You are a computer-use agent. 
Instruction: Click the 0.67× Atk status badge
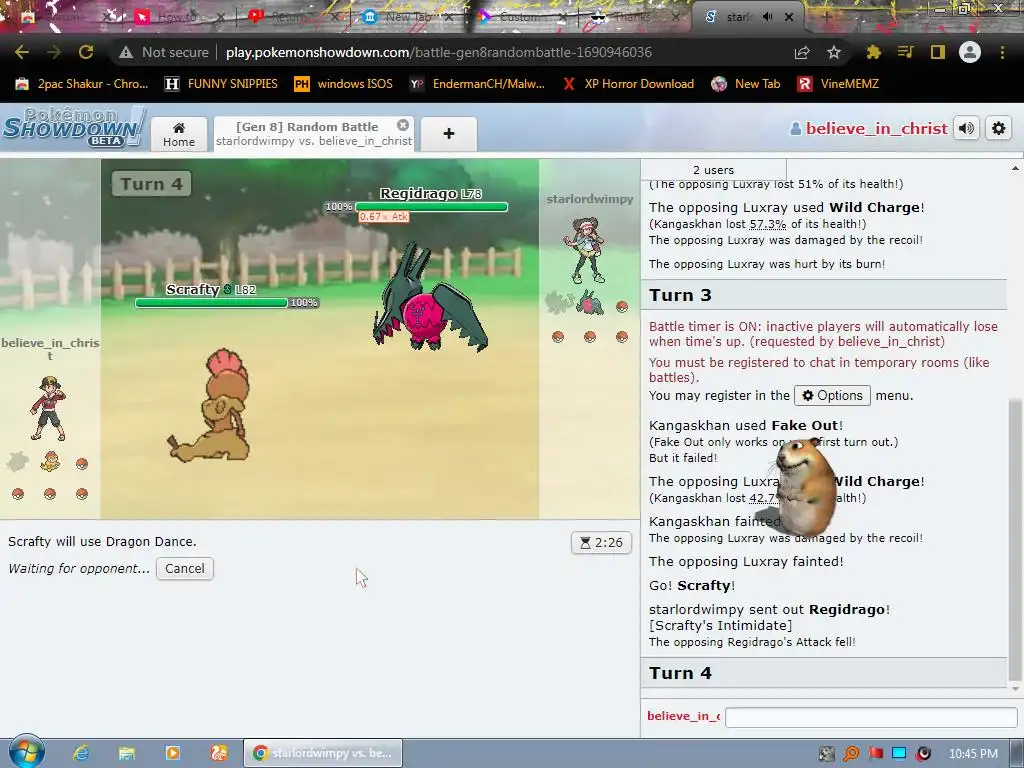pyautogui.click(x=383, y=217)
